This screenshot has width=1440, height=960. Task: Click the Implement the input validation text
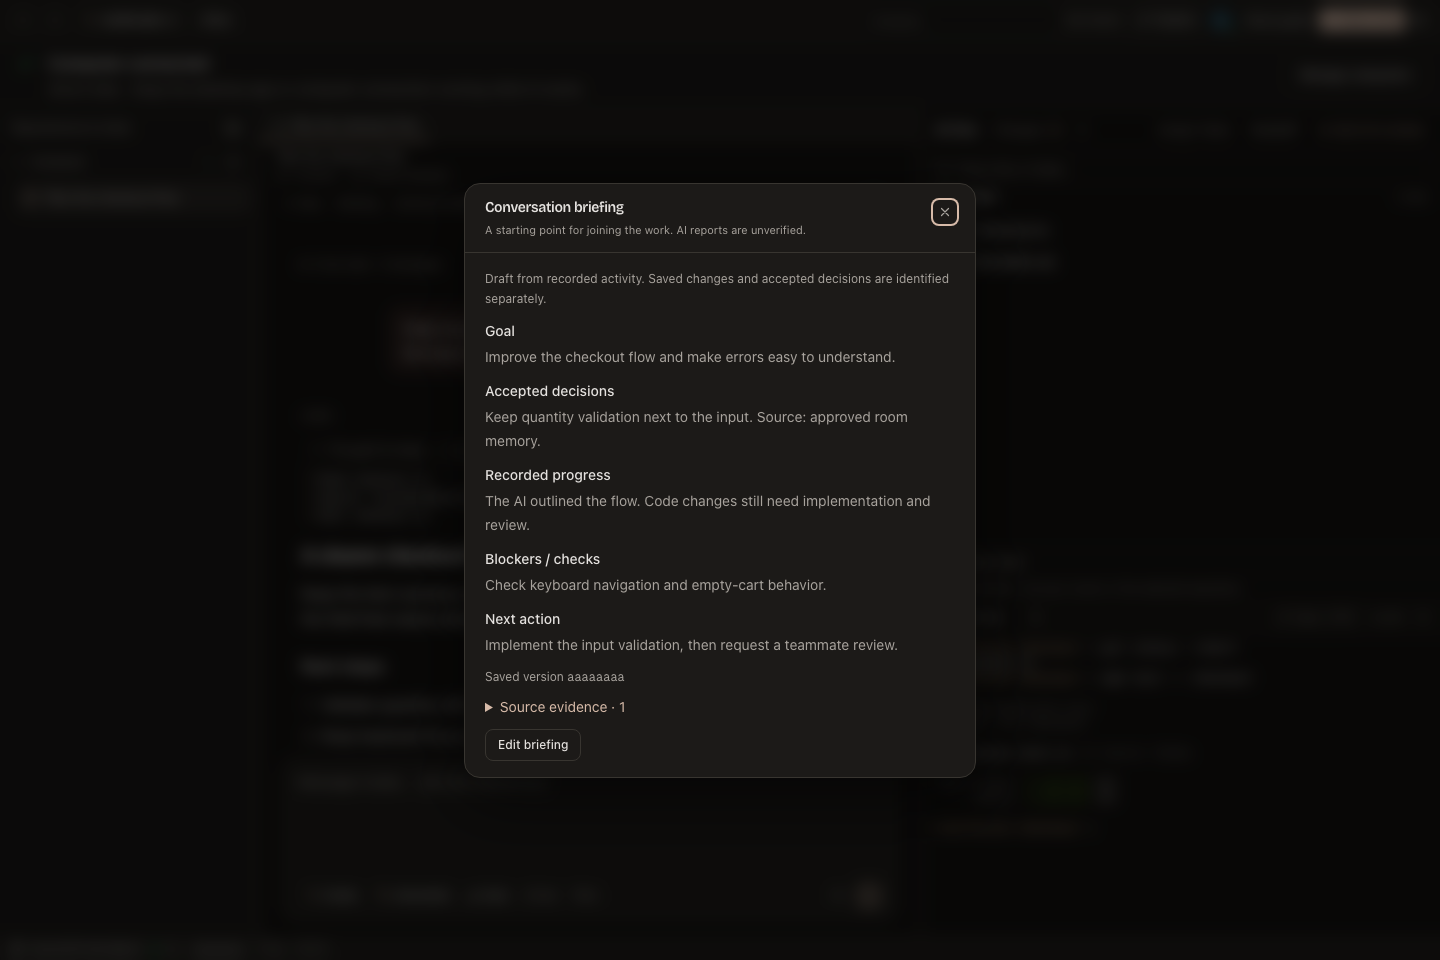point(691,645)
